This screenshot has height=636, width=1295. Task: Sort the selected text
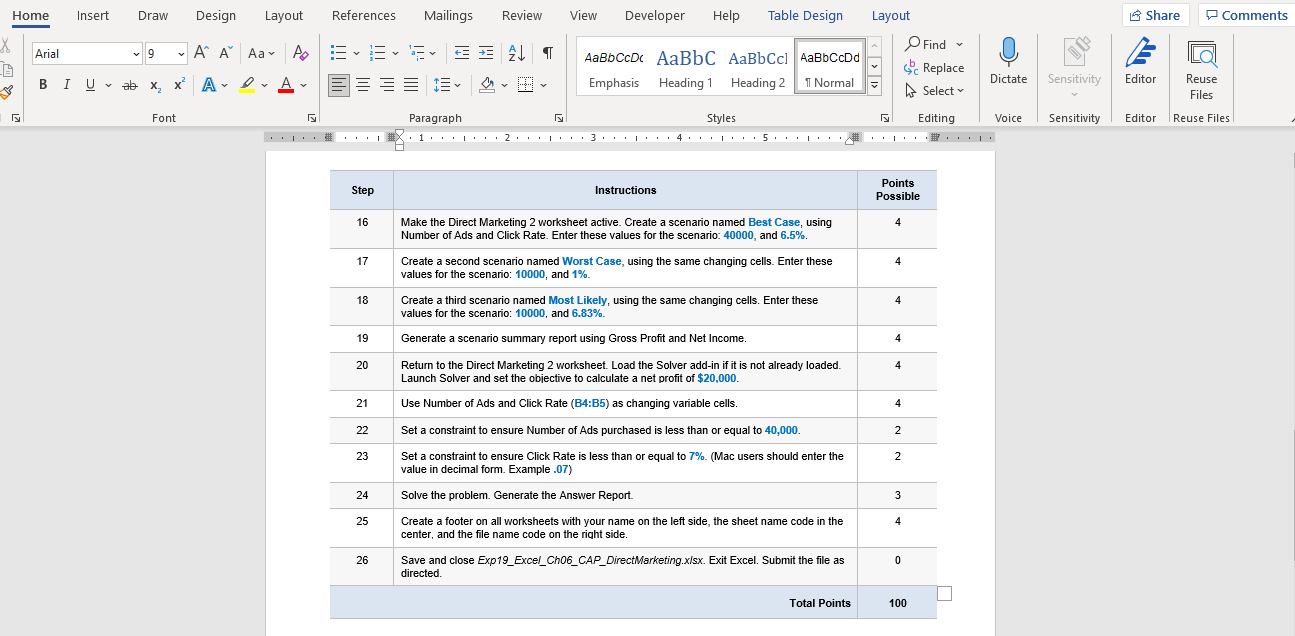(517, 53)
